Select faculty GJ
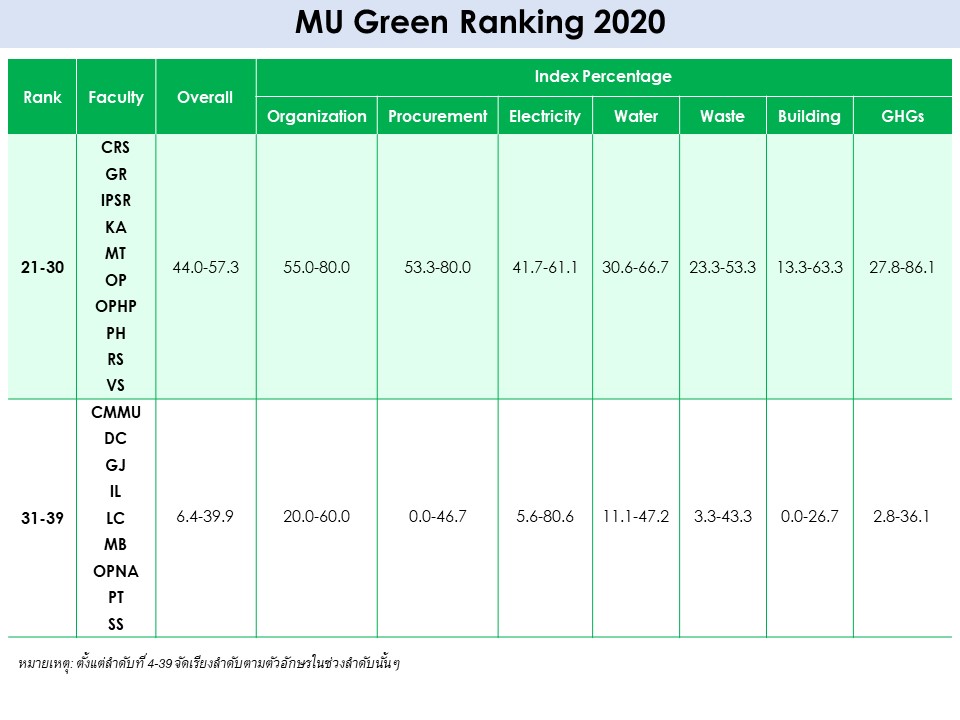This screenshot has width=960, height=720. pyautogui.click(x=116, y=465)
